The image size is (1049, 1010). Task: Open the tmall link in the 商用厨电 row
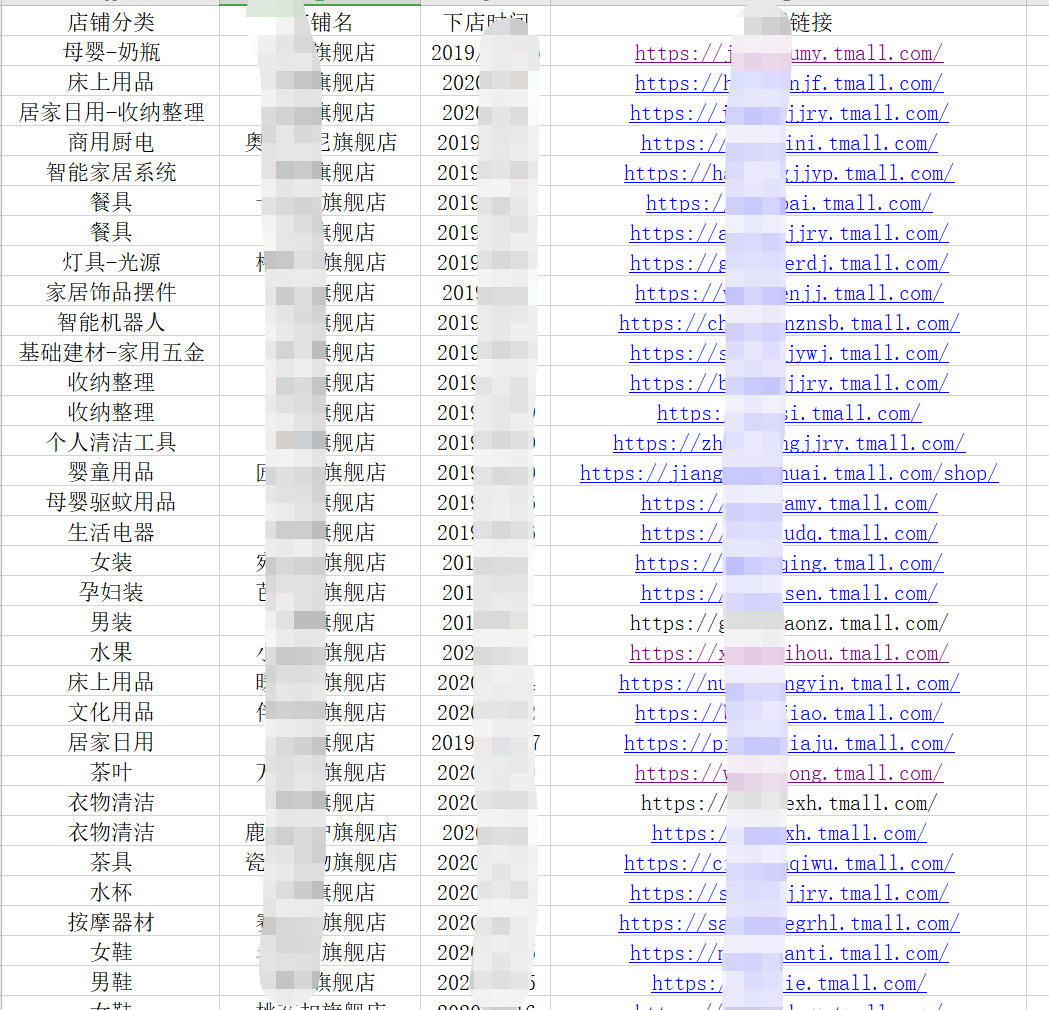pos(789,142)
